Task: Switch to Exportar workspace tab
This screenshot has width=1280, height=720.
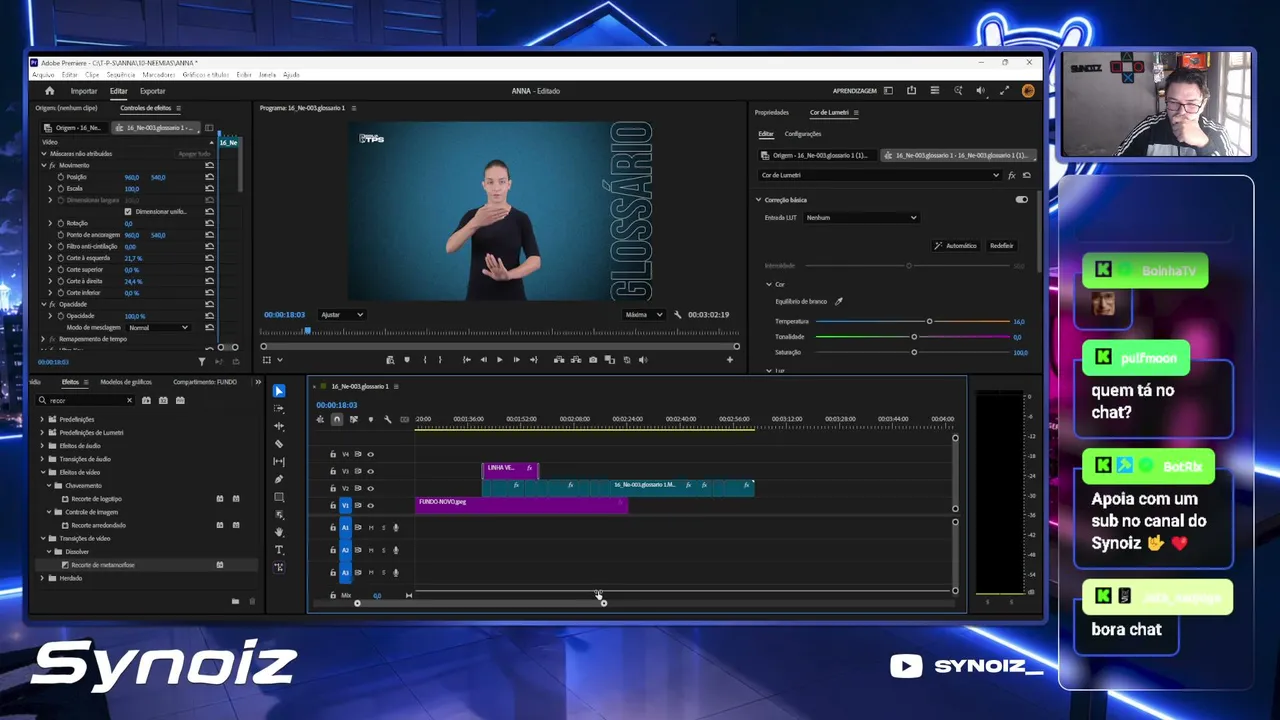Action: point(152,91)
